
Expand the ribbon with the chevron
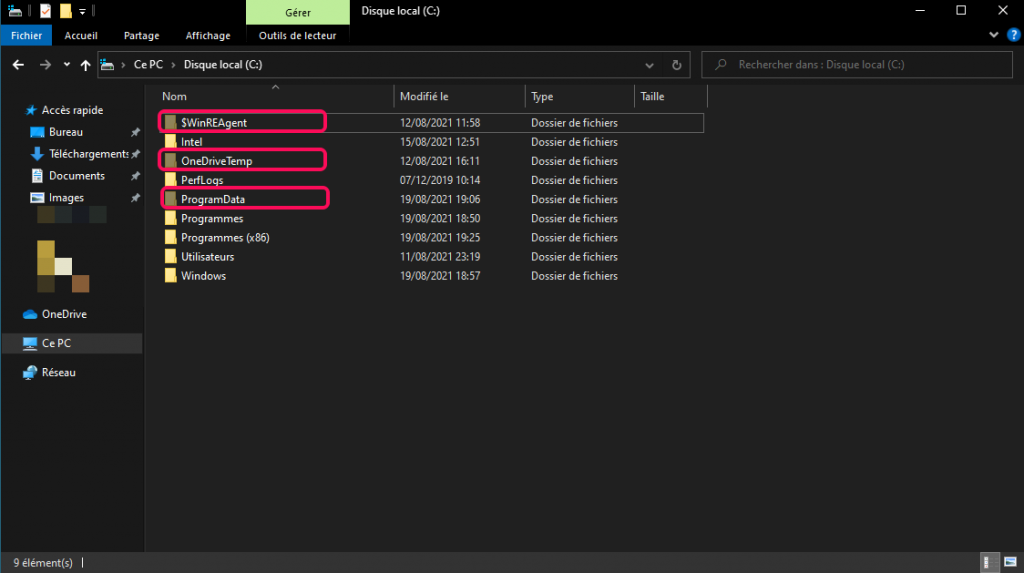click(x=993, y=35)
